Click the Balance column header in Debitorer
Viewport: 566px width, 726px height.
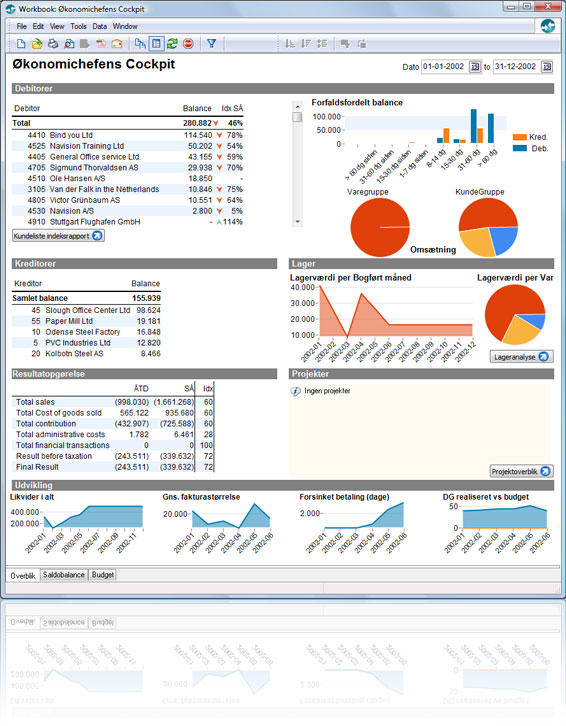(x=197, y=108)
